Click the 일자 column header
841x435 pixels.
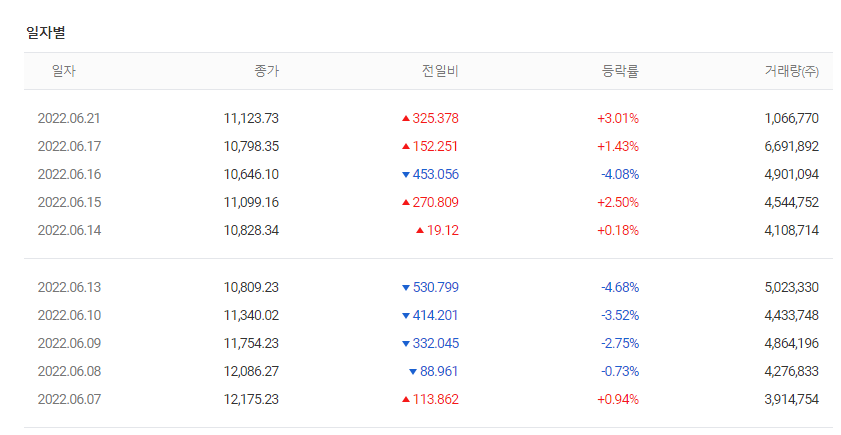tap(64, 71)
